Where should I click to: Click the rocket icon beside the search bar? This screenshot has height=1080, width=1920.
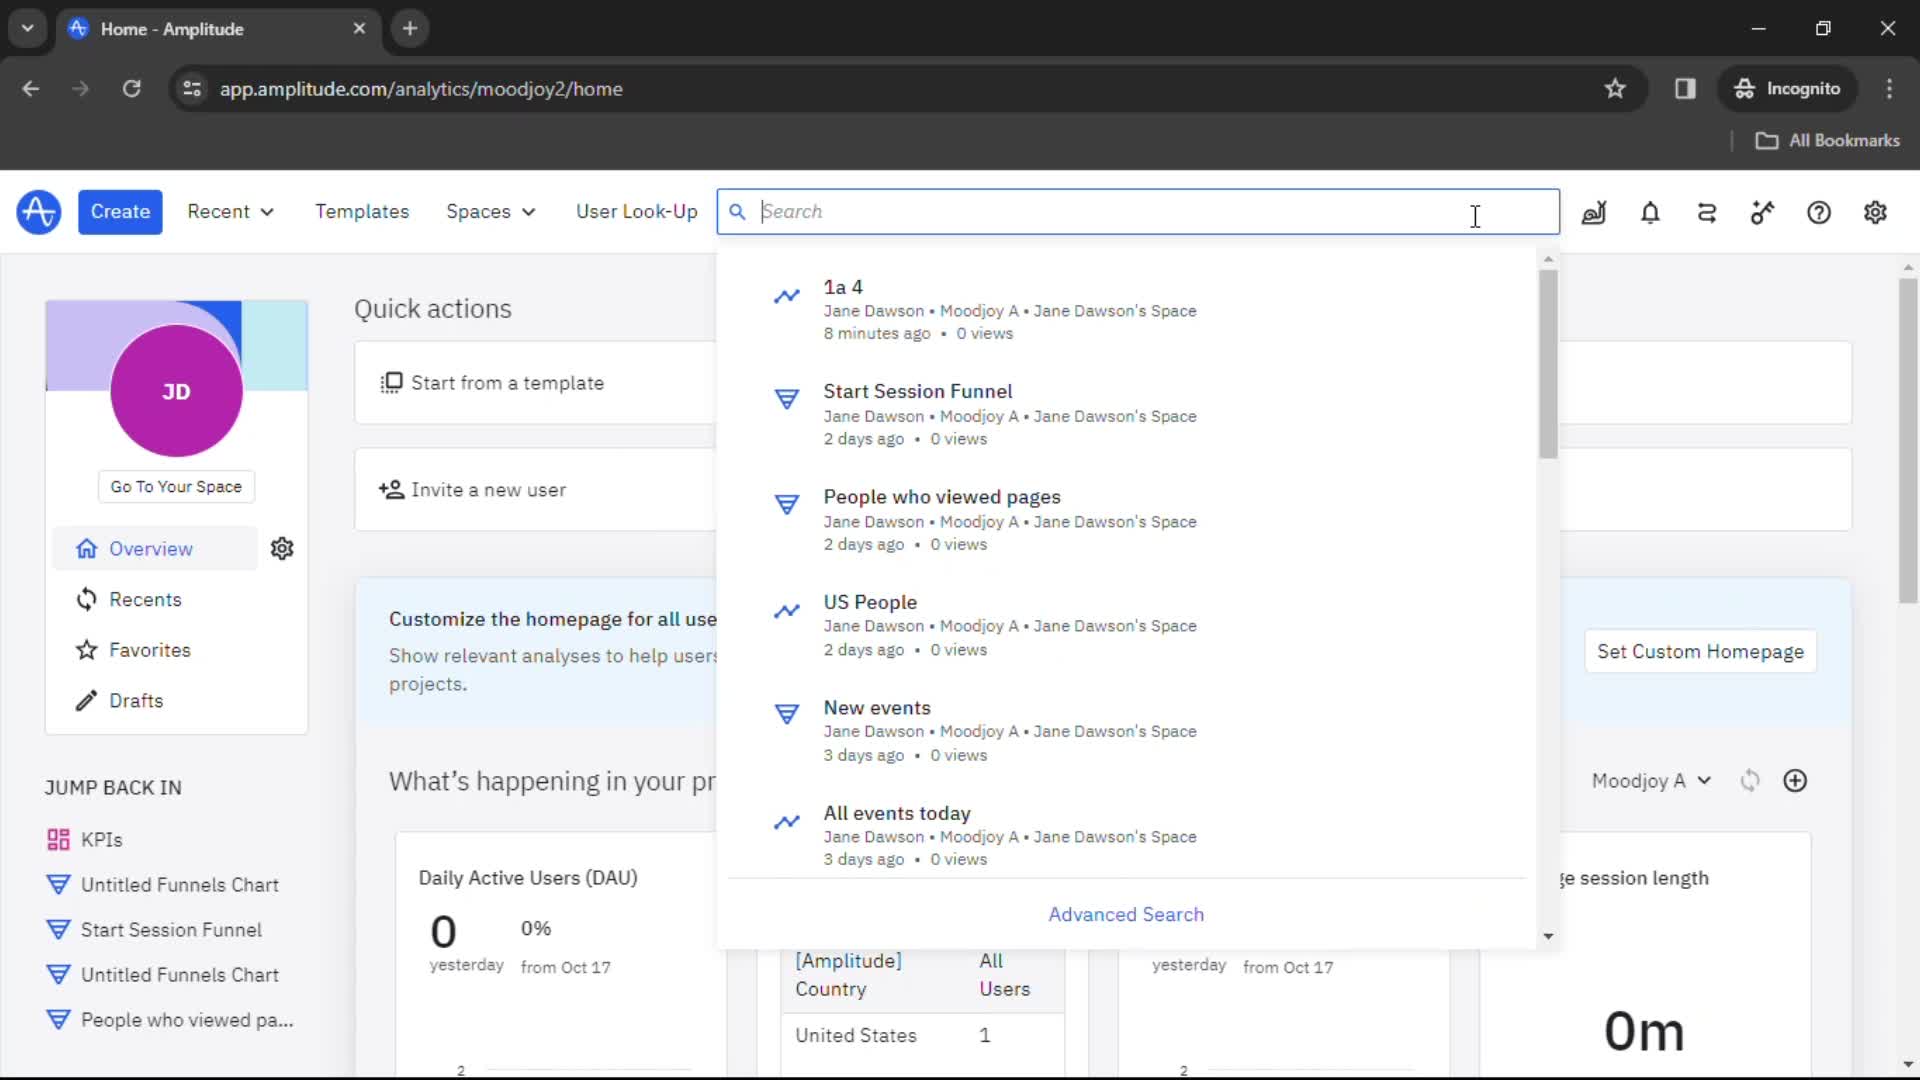[1594, 212]
